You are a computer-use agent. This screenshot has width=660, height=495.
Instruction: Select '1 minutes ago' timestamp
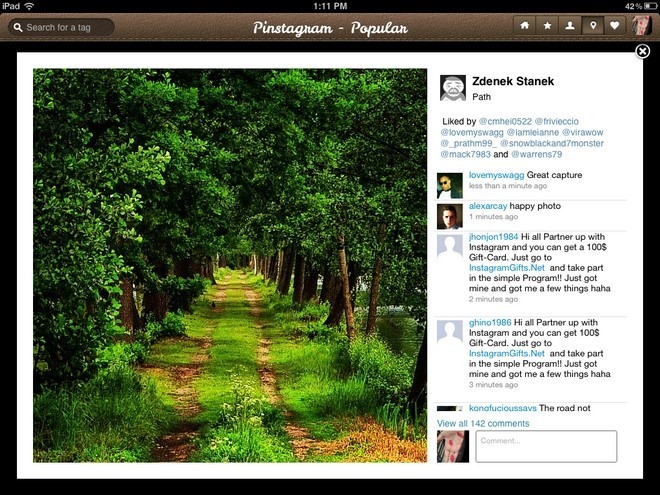coord(493,217)
